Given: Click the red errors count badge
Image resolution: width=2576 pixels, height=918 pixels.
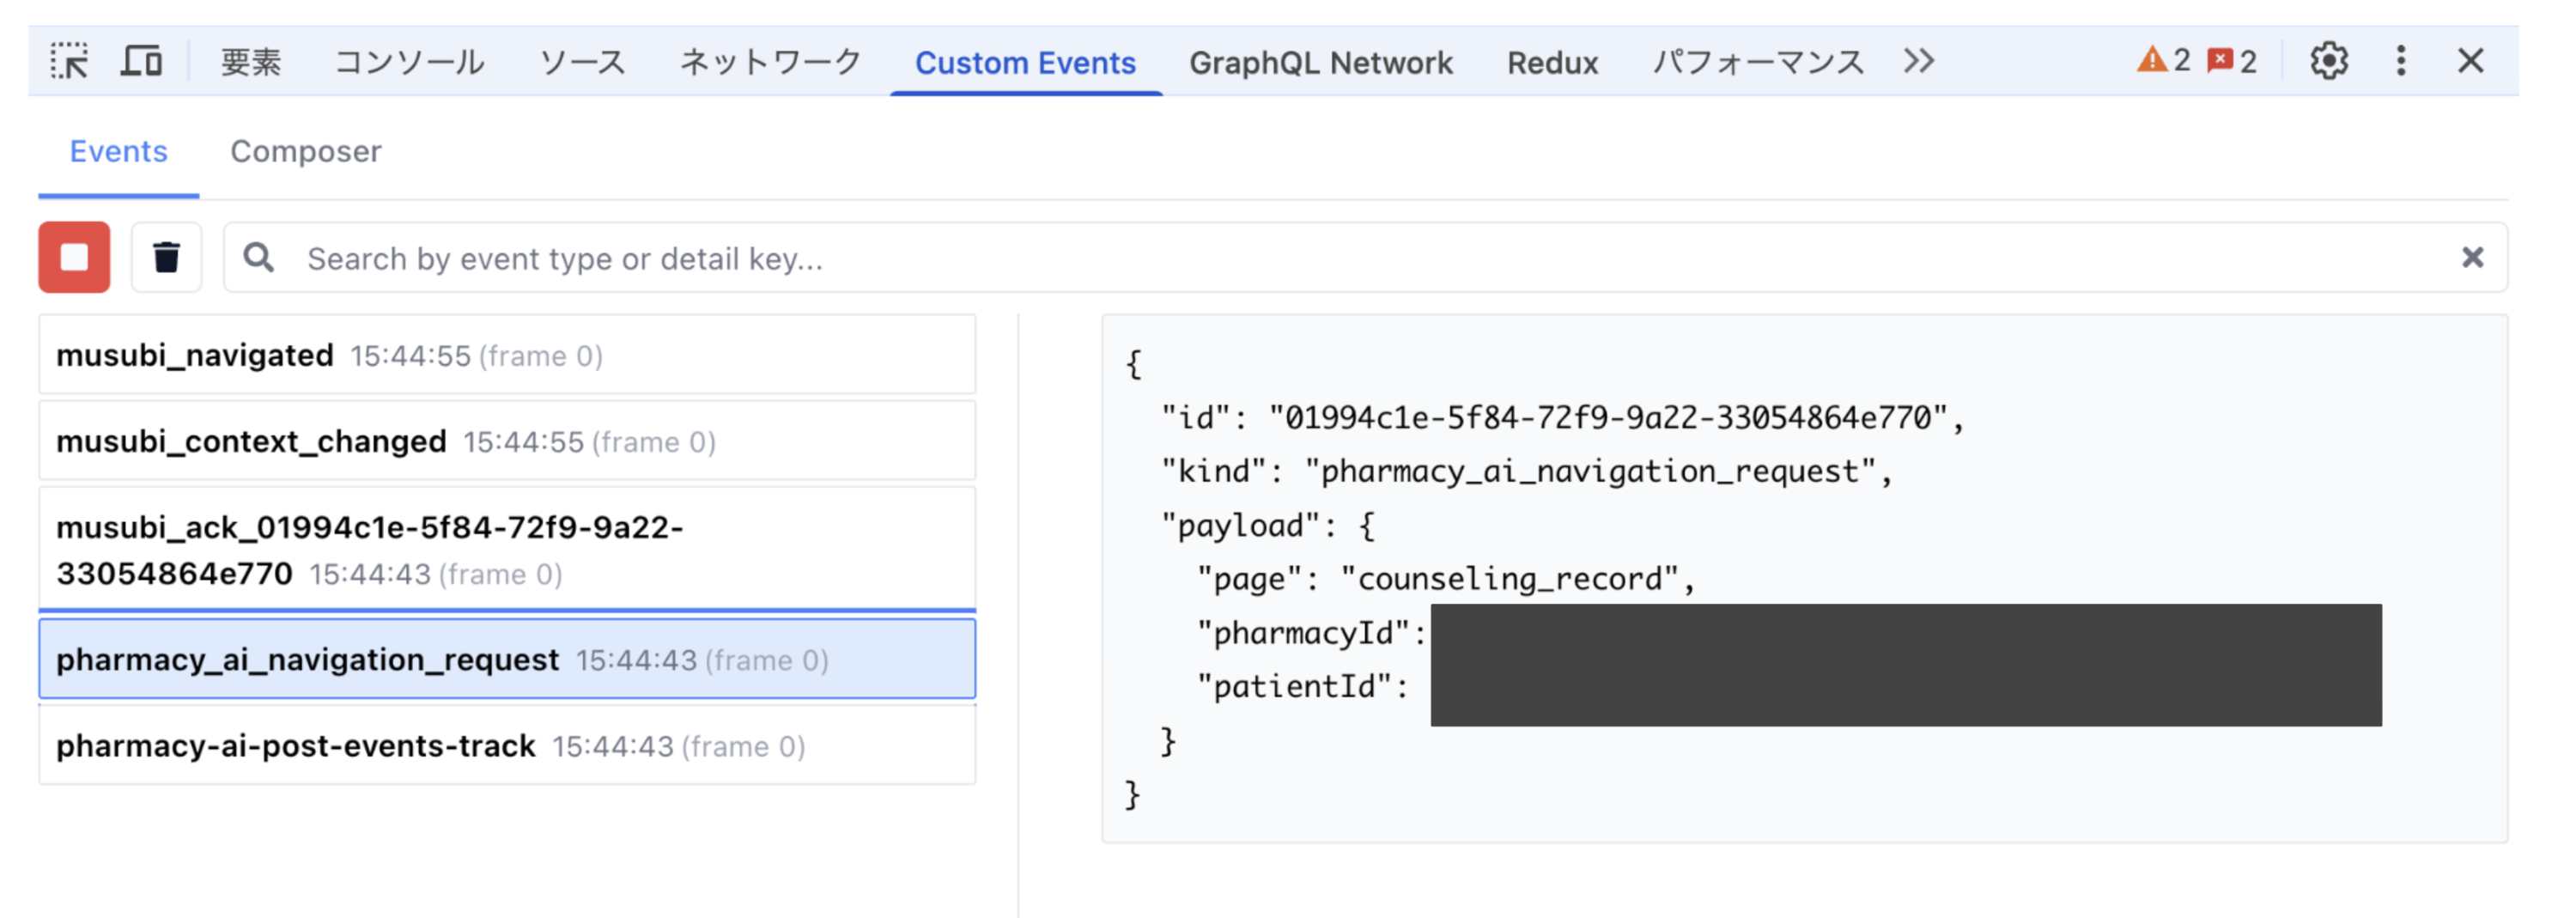Looking at the screenshot, I should (x=2232, y=62).
